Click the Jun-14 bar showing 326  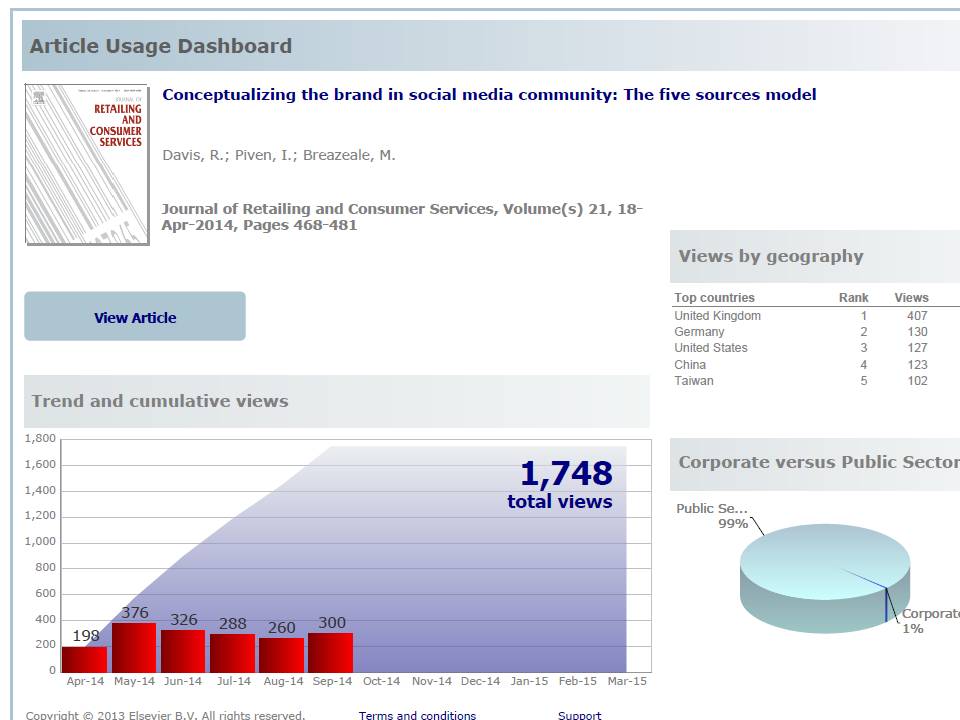183,651
